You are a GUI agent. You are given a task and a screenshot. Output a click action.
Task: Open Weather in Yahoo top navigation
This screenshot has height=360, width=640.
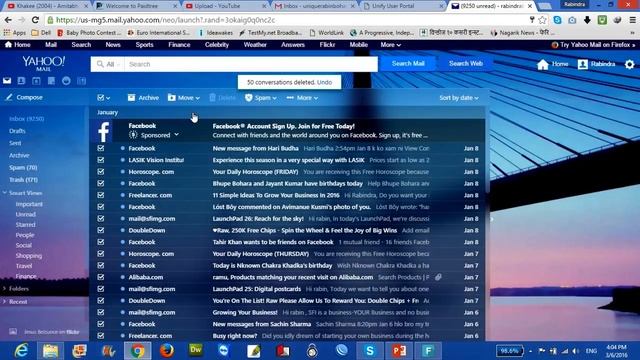click(x=255, y=45)
